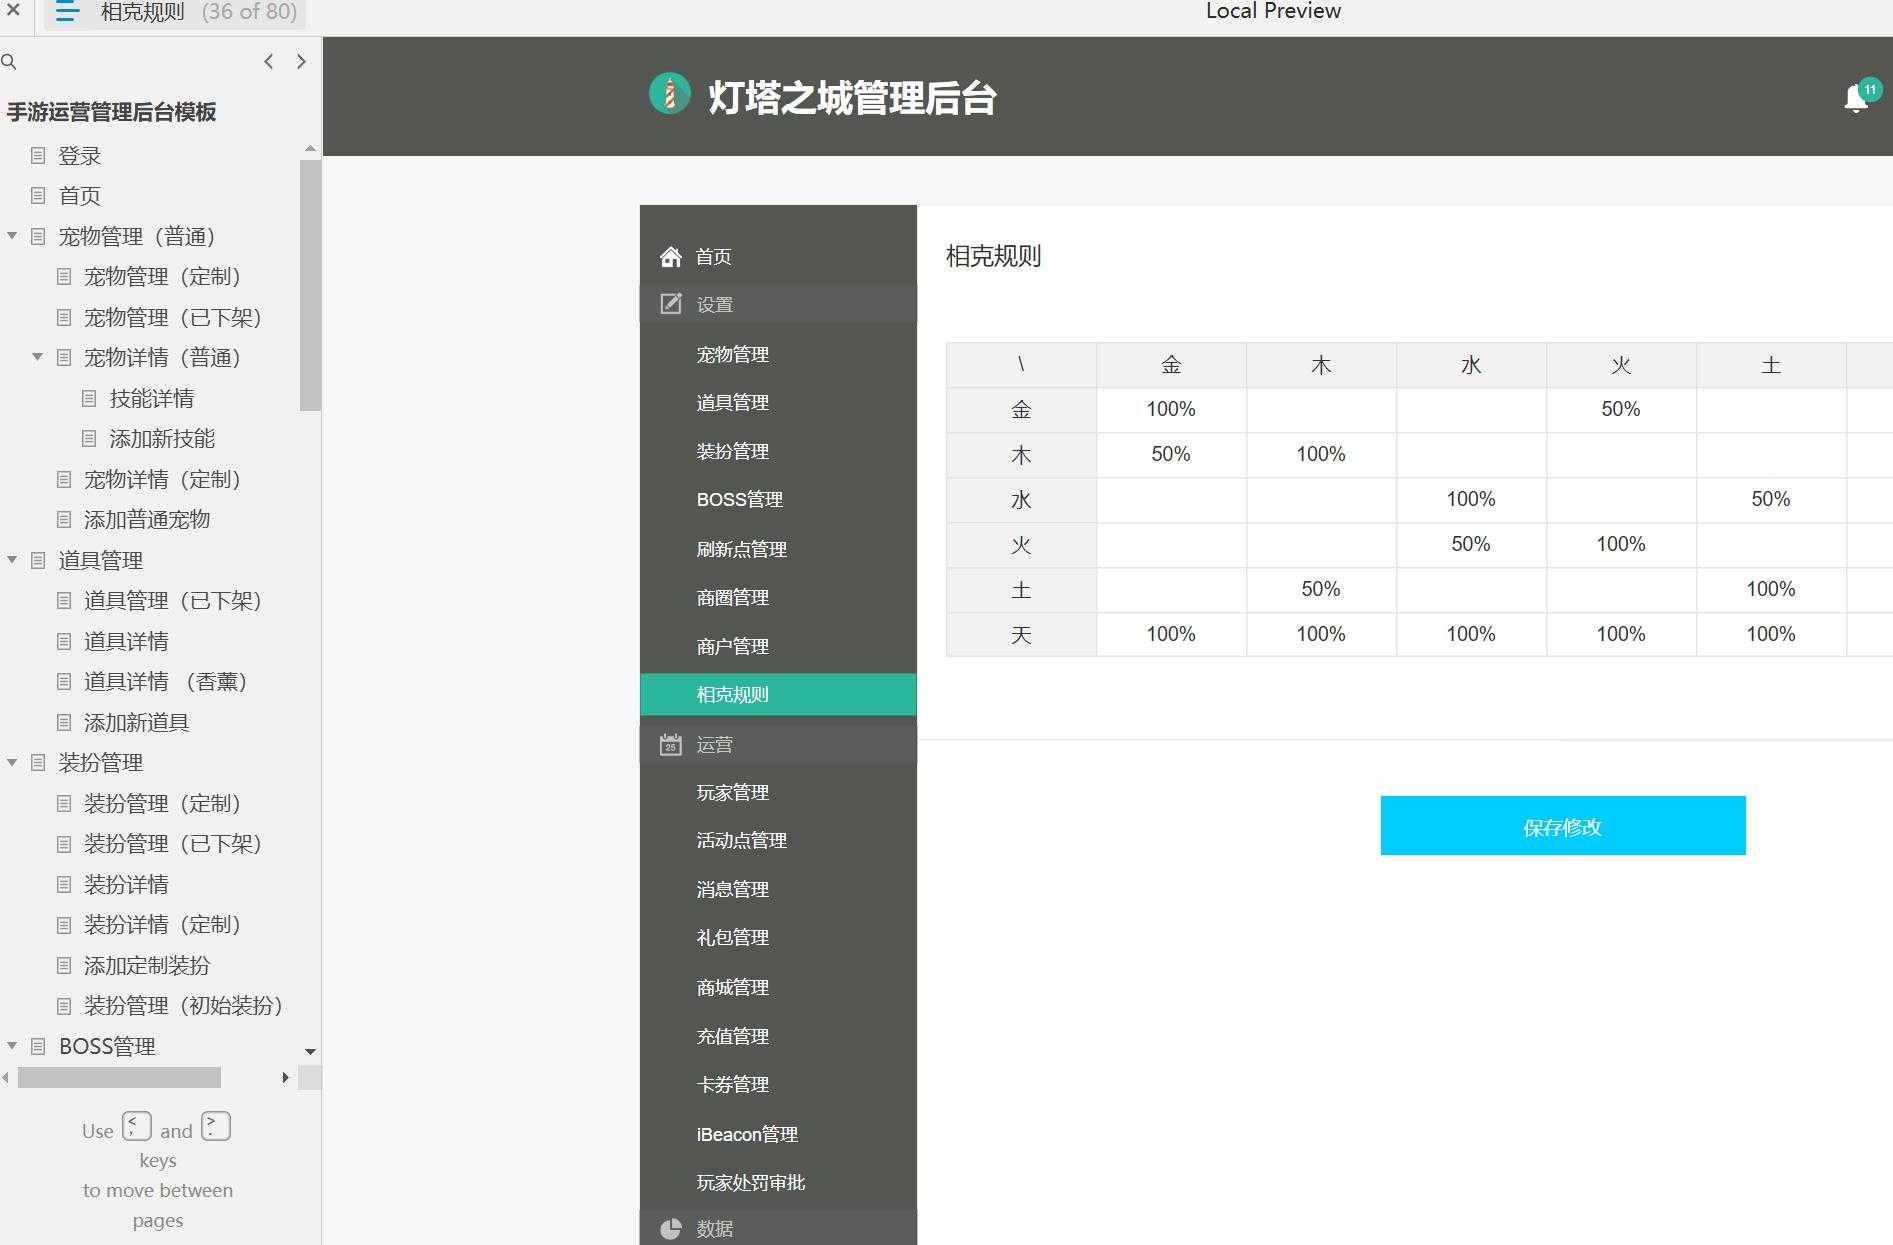Click the calendar icon beside 运营

[x=669, y=743]
